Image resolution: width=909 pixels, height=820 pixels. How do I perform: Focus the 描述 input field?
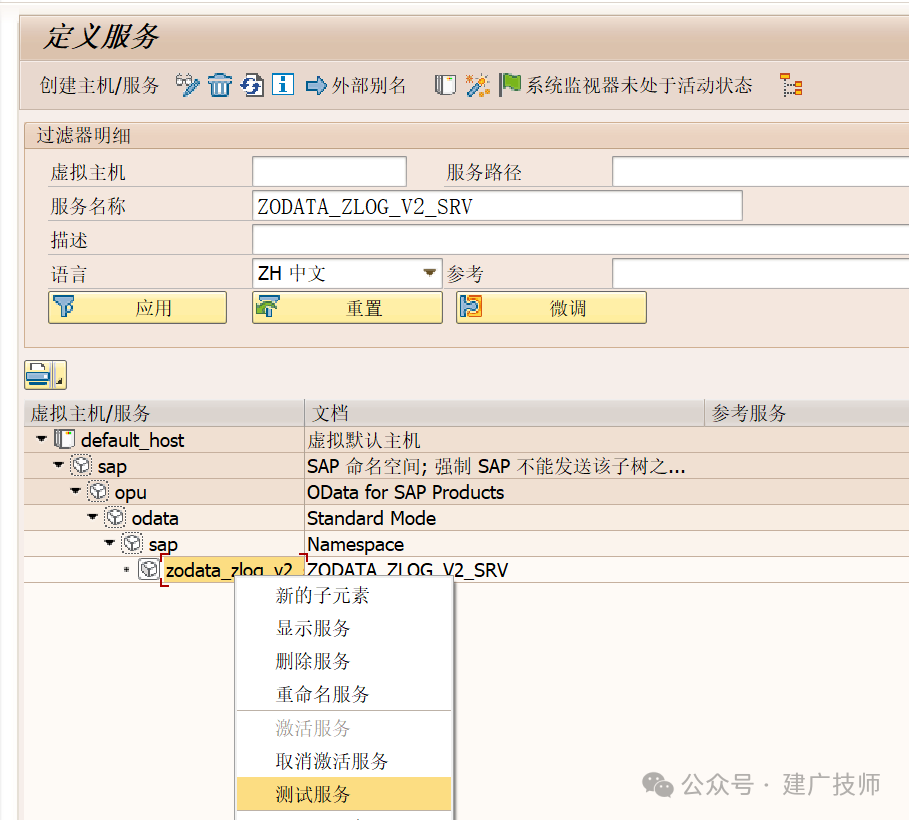pos(580,240)
